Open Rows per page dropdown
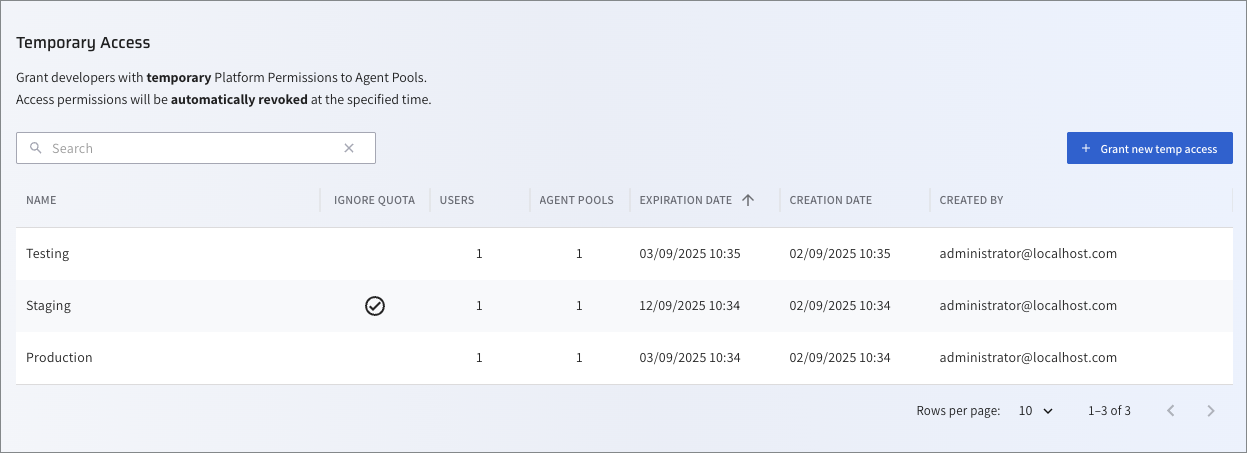Screen dimensions: 1247x453 [x=1036, y=411]
